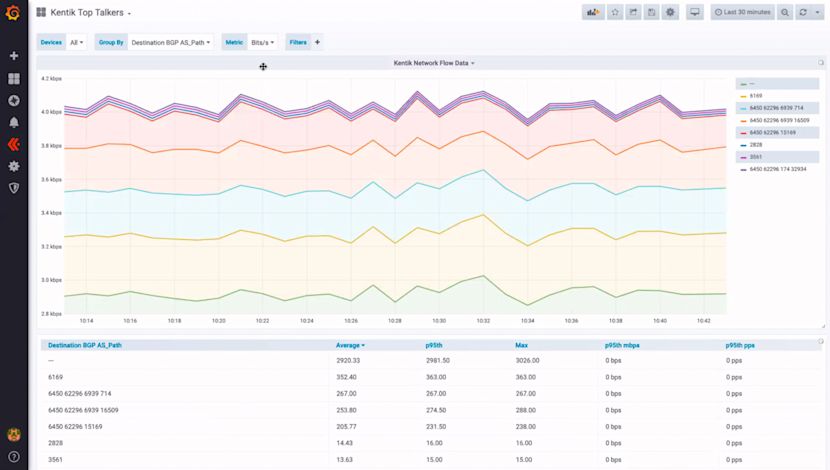Image resolution: width=830 pixels, height=470 pixels.
Task: Open the Grafana home logo menu
Action: pyautogui.click(x=13, y=12)
